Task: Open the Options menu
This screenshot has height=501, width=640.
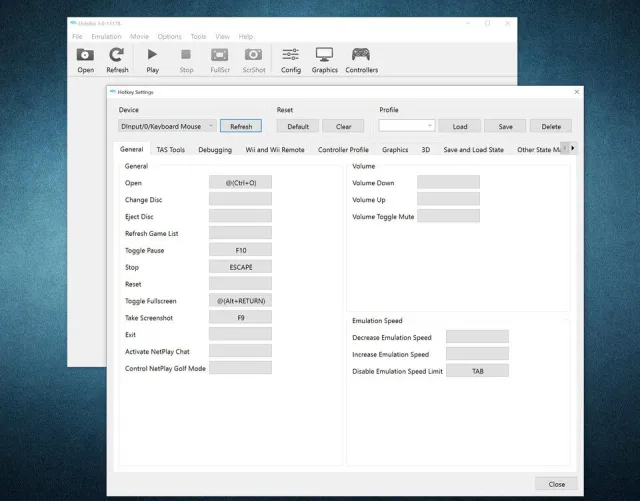Action: [x=169, y=36]
